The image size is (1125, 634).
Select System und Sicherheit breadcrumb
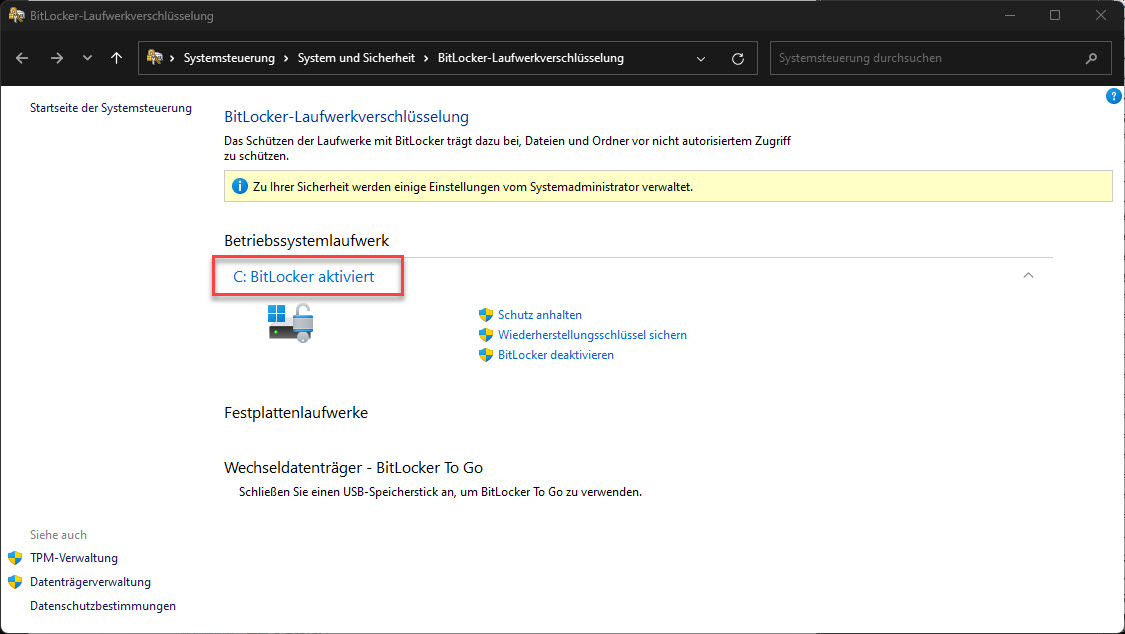pos(356,58)
